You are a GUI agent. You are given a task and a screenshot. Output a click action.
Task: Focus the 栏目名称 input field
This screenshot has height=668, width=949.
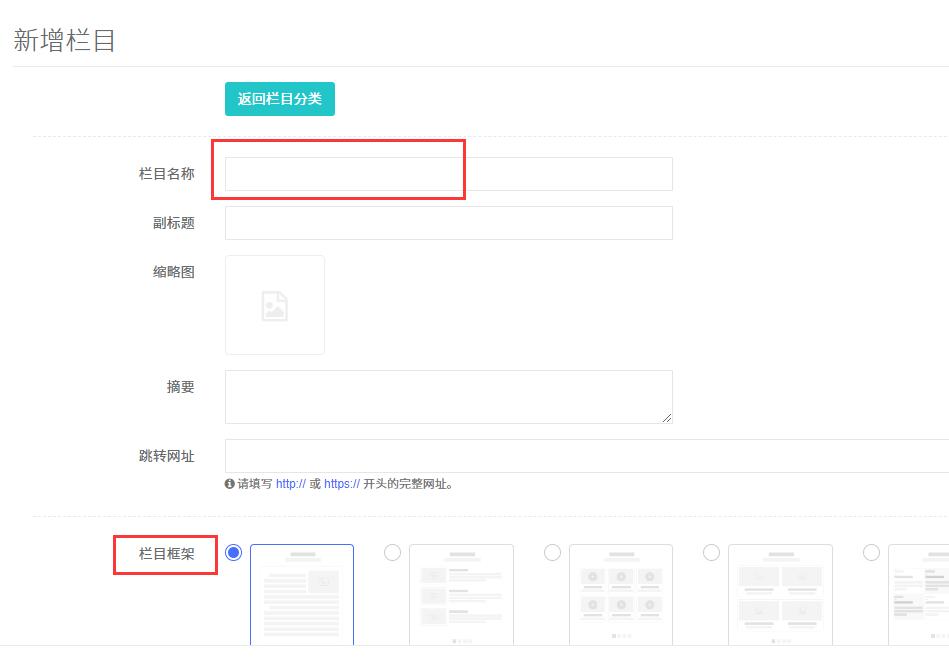coord(448,174)
